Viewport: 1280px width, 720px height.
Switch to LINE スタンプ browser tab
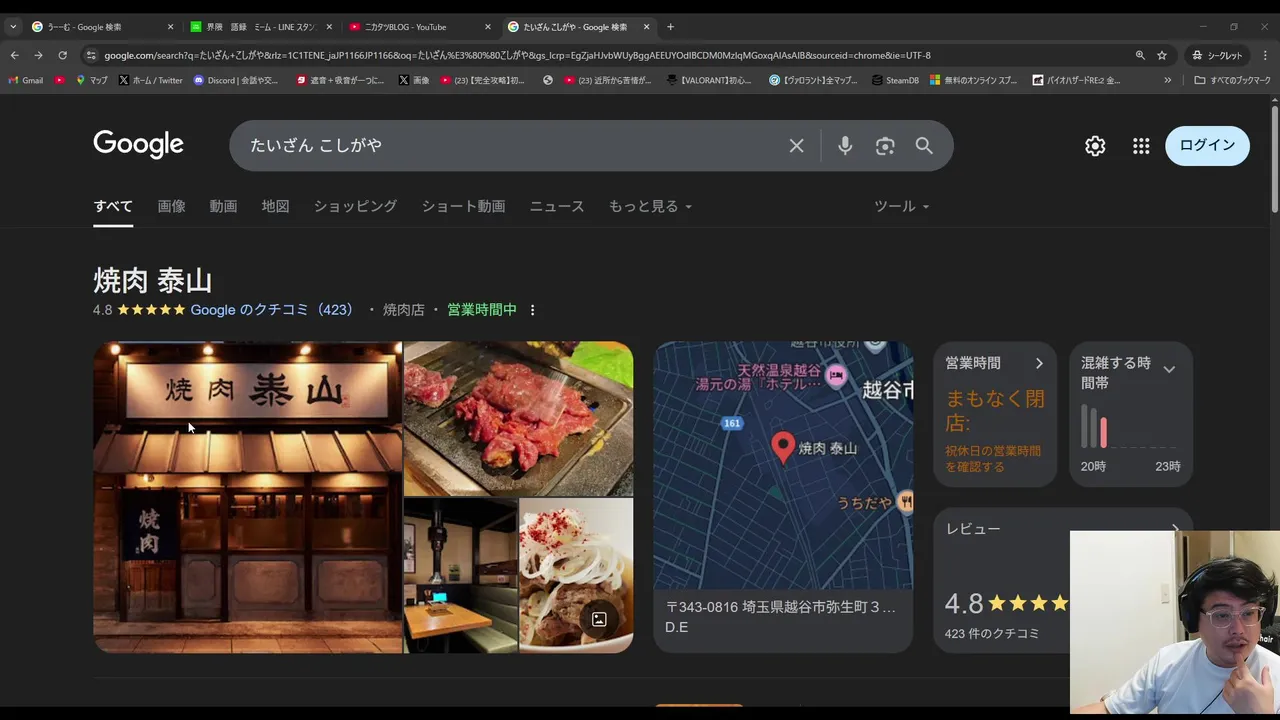pos(260,27)
